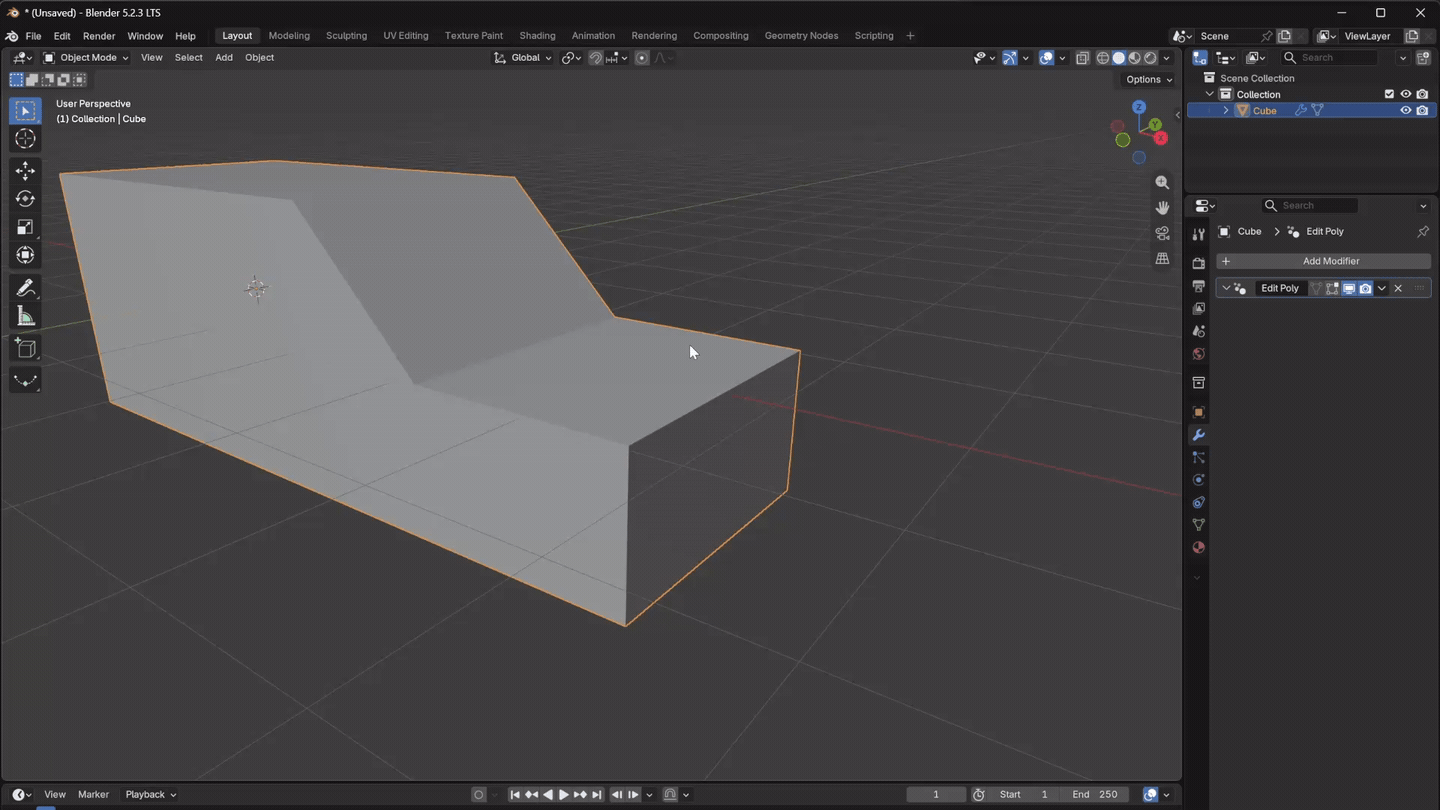1440x810 pixels.
Task: Jump to the last frame endpoint
Action: click(x=597, y=795)
